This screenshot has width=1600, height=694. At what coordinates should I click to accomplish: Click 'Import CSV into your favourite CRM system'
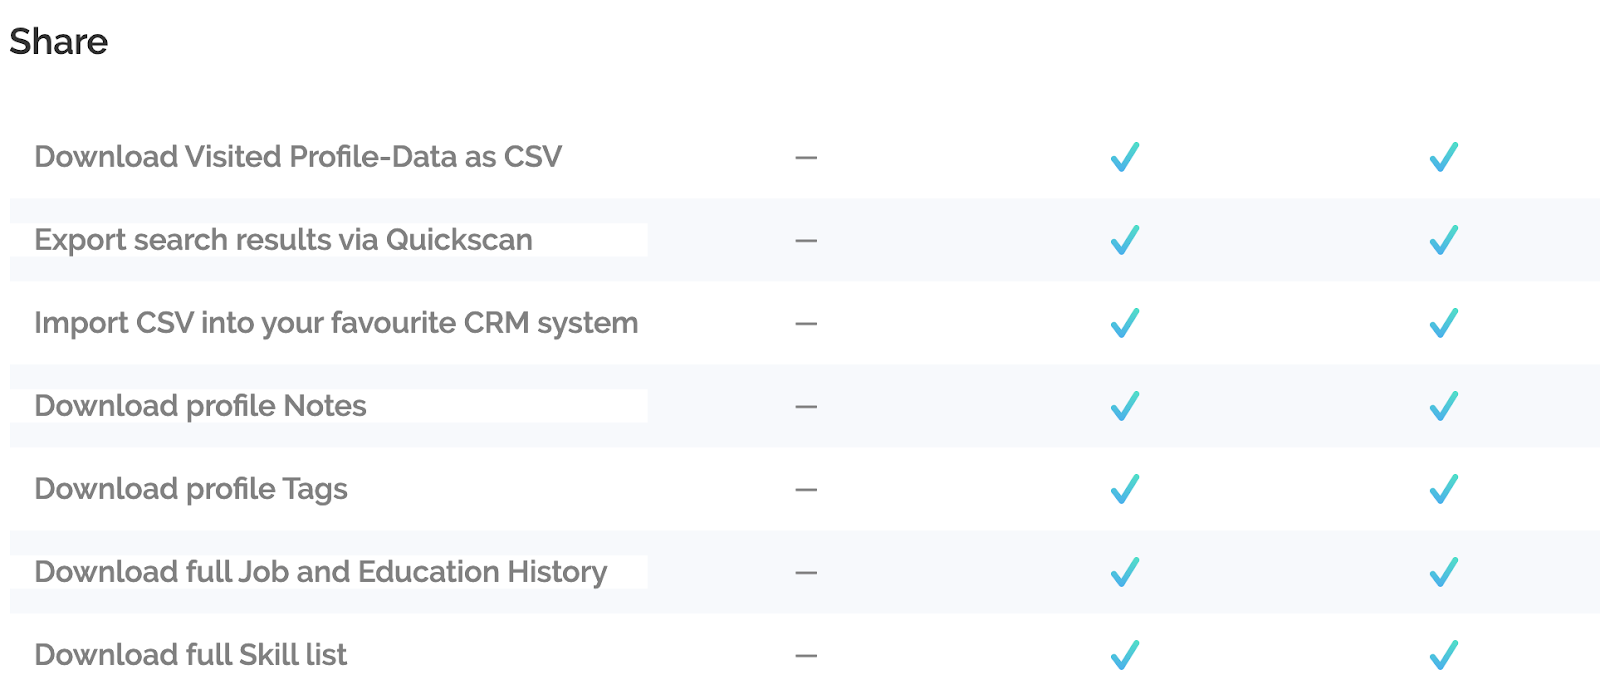point(336,323)
